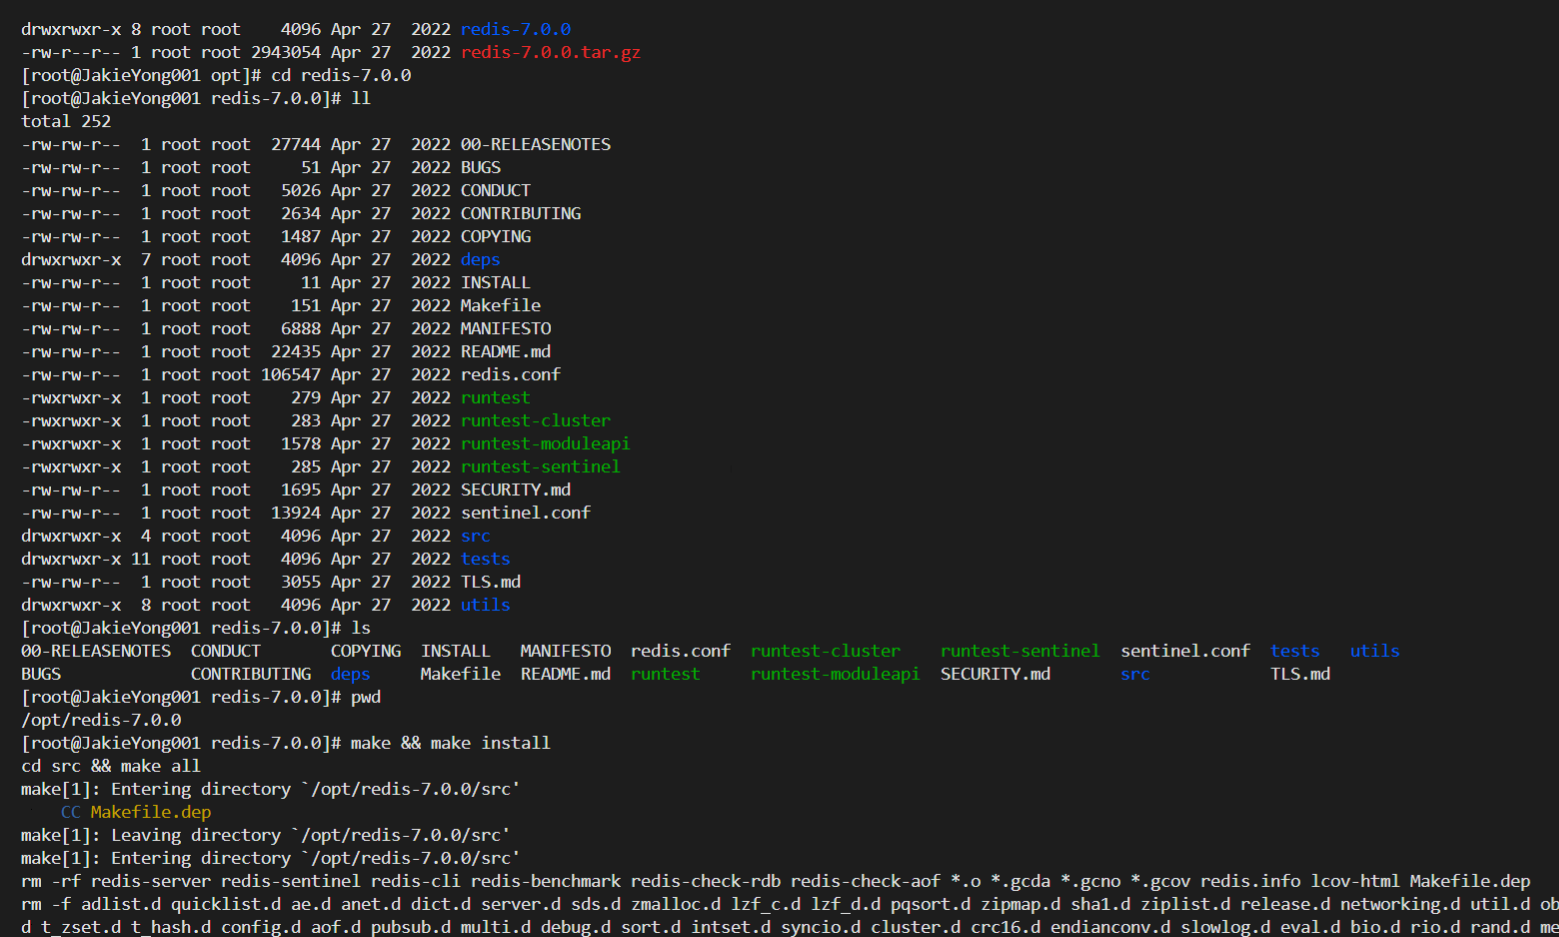Click the red redis-7.0.0.tar.gz filename
The width and height of the screenshot is (1559, 937).
(x=550, y=52)
